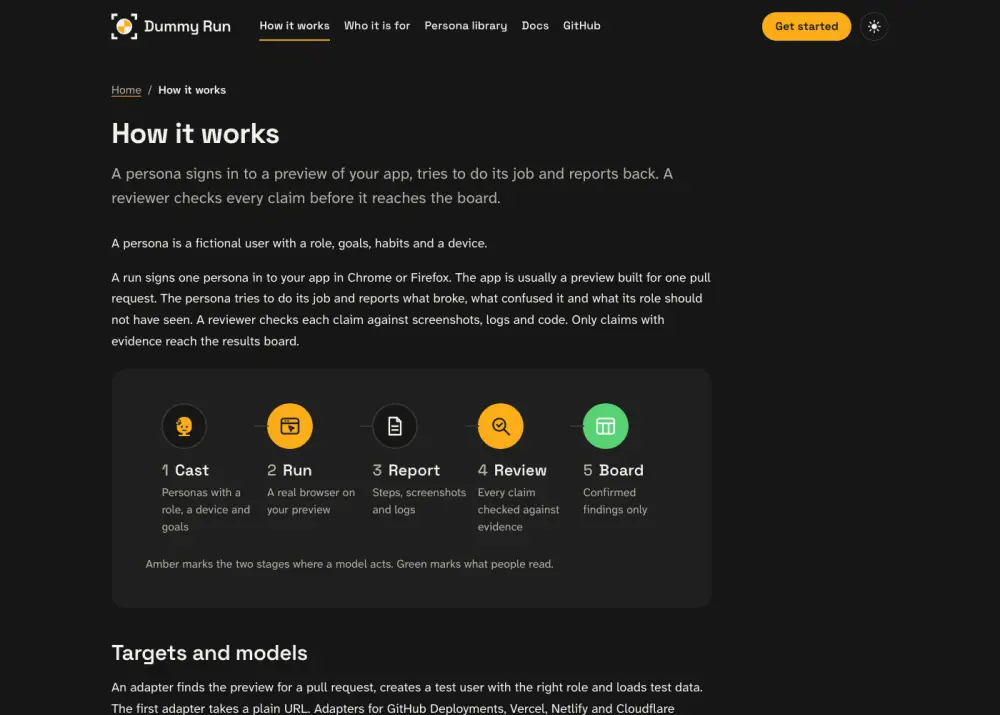Click the 1 Cast step title

coord(185,470)
